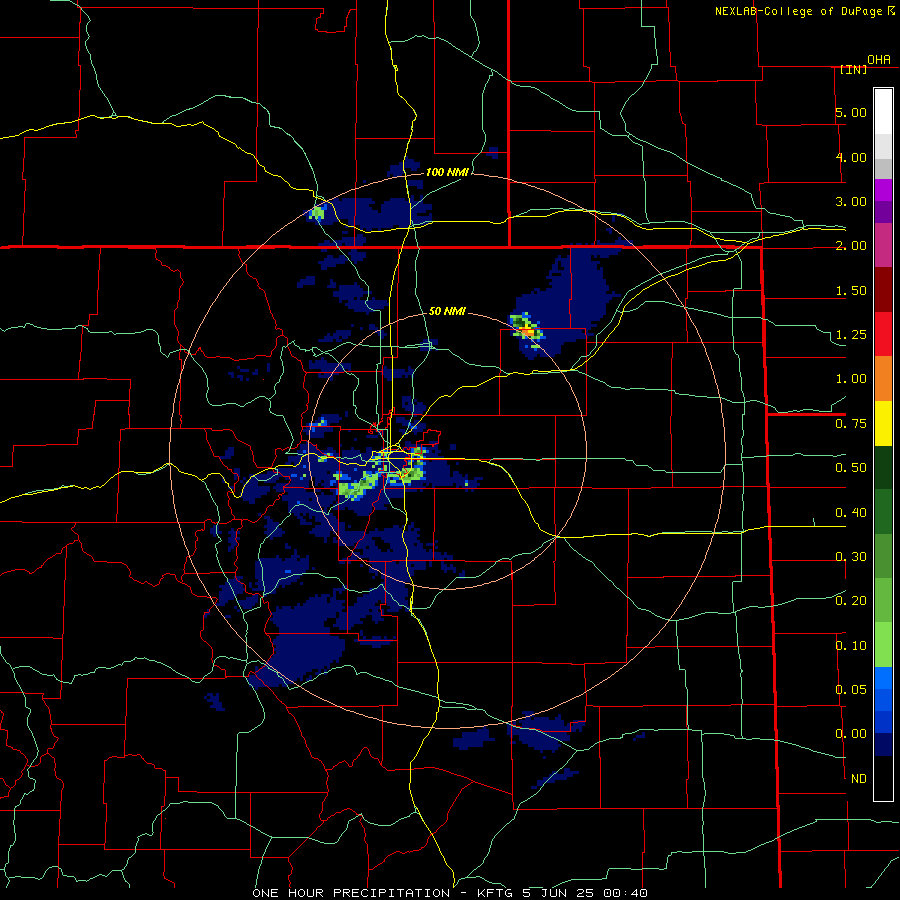Click the 4.00 legend value
The image size is (900, 900).
(x=851, y=157)
